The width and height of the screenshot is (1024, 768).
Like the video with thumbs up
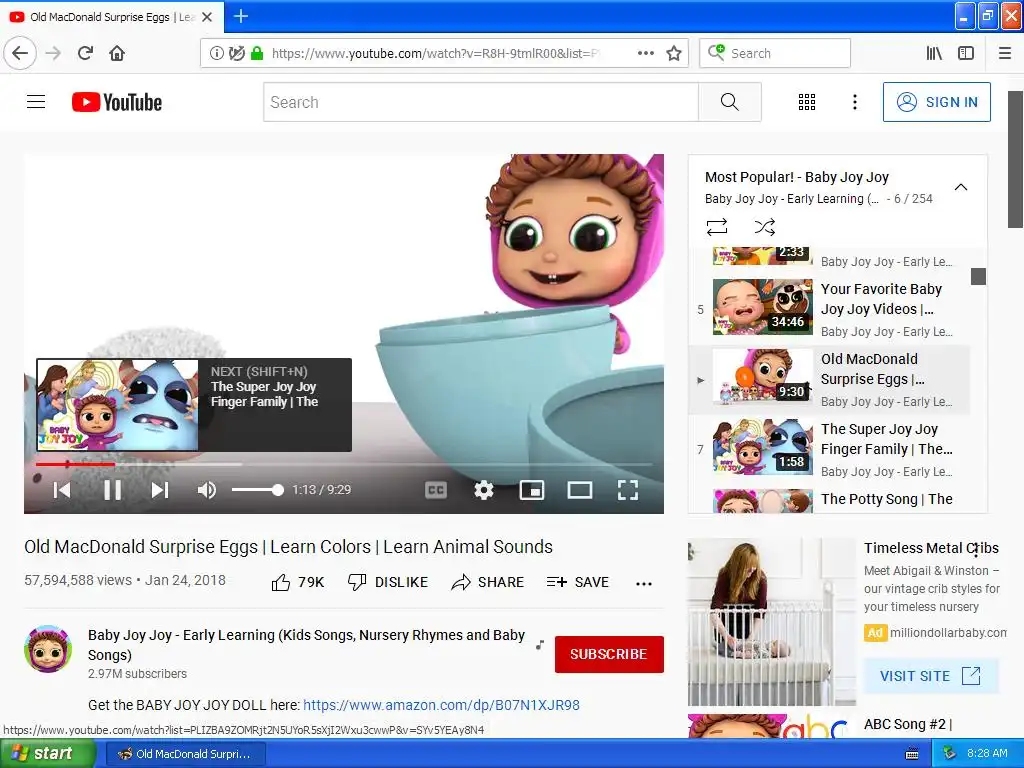click(298, 582)
